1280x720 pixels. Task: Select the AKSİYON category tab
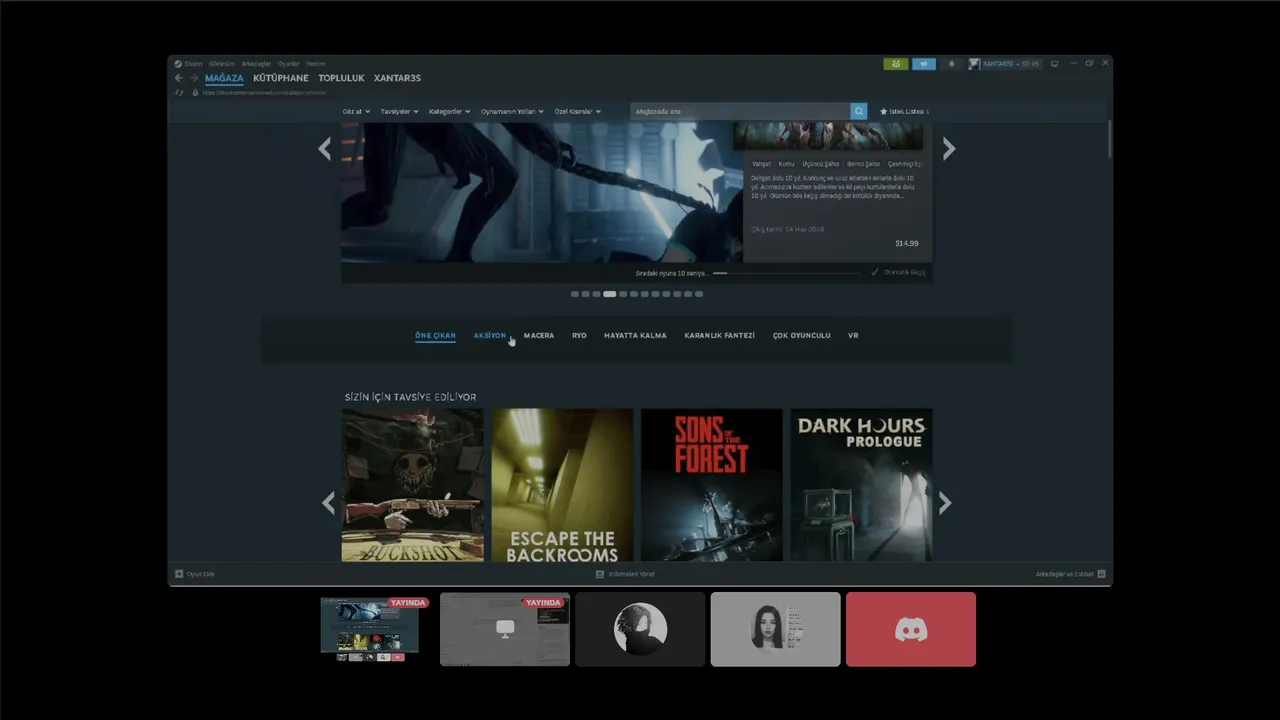[x=490, y=336]
